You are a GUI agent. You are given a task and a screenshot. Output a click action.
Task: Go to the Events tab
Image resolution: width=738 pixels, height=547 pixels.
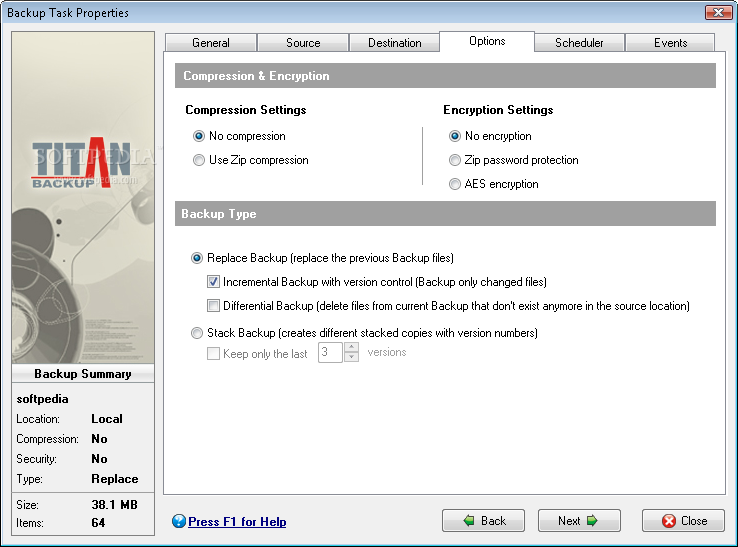click(x=671, y=43)
